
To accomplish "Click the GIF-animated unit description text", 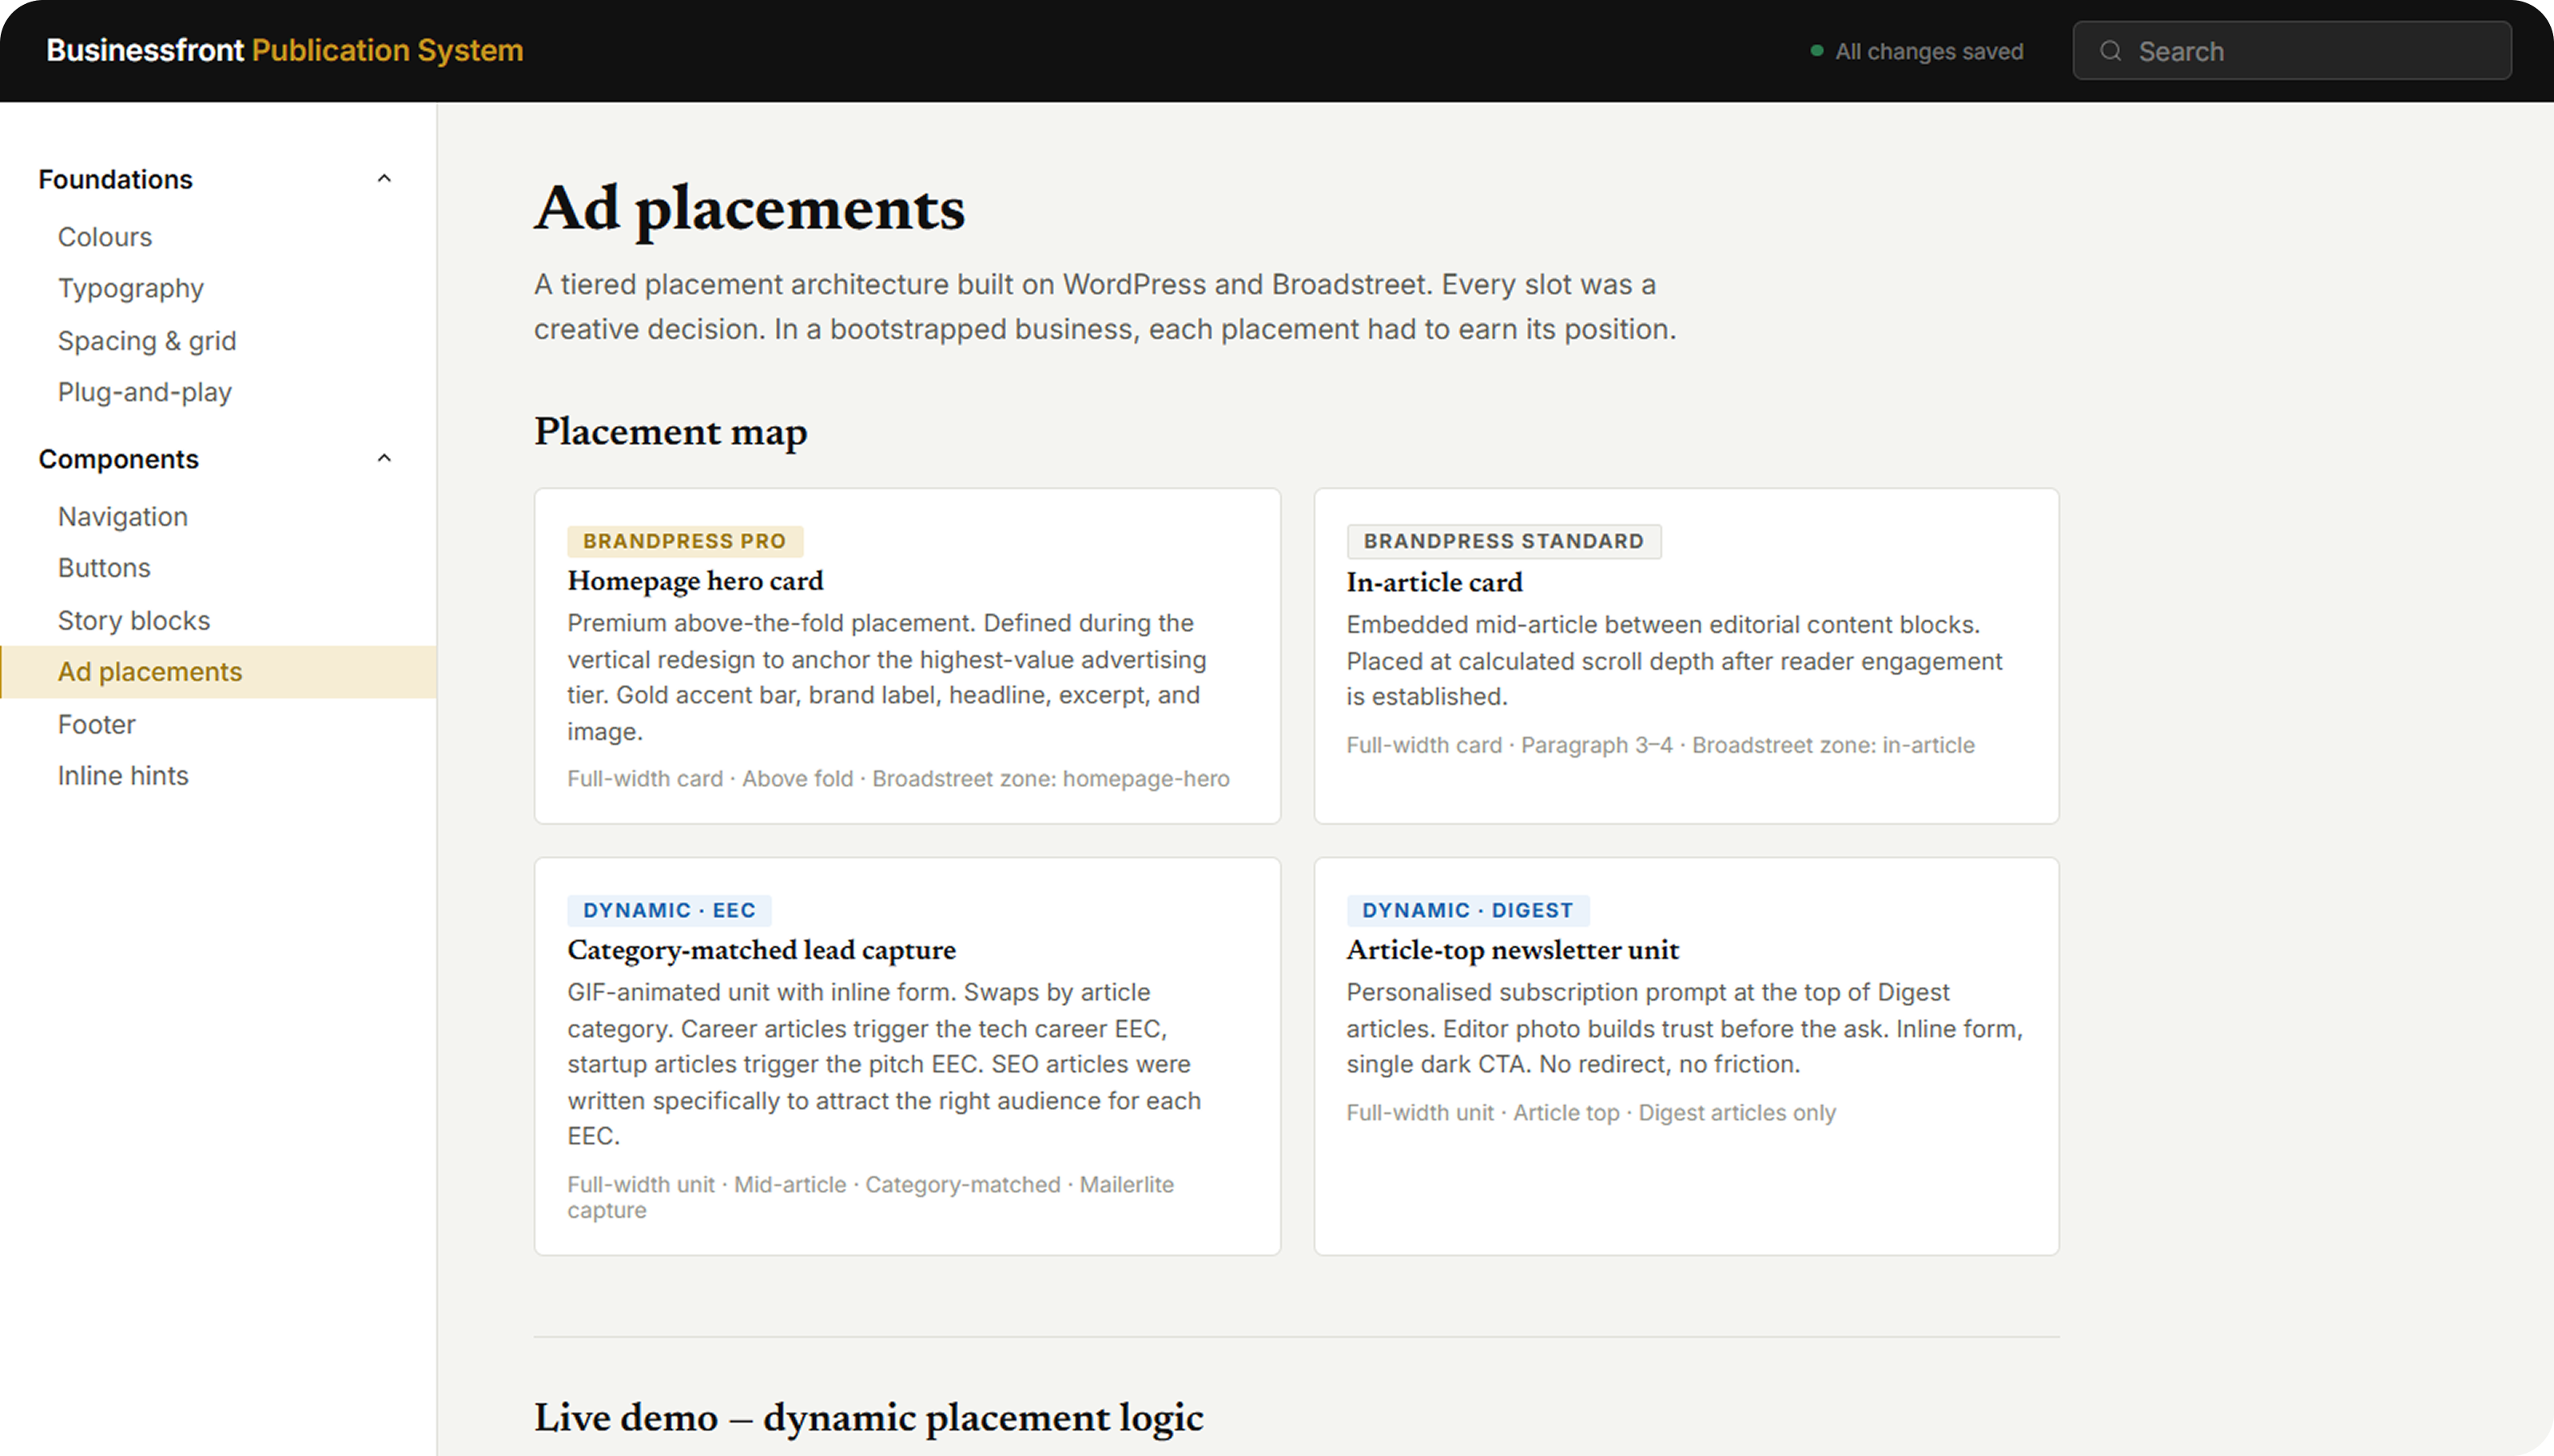I will point(884,1064).
